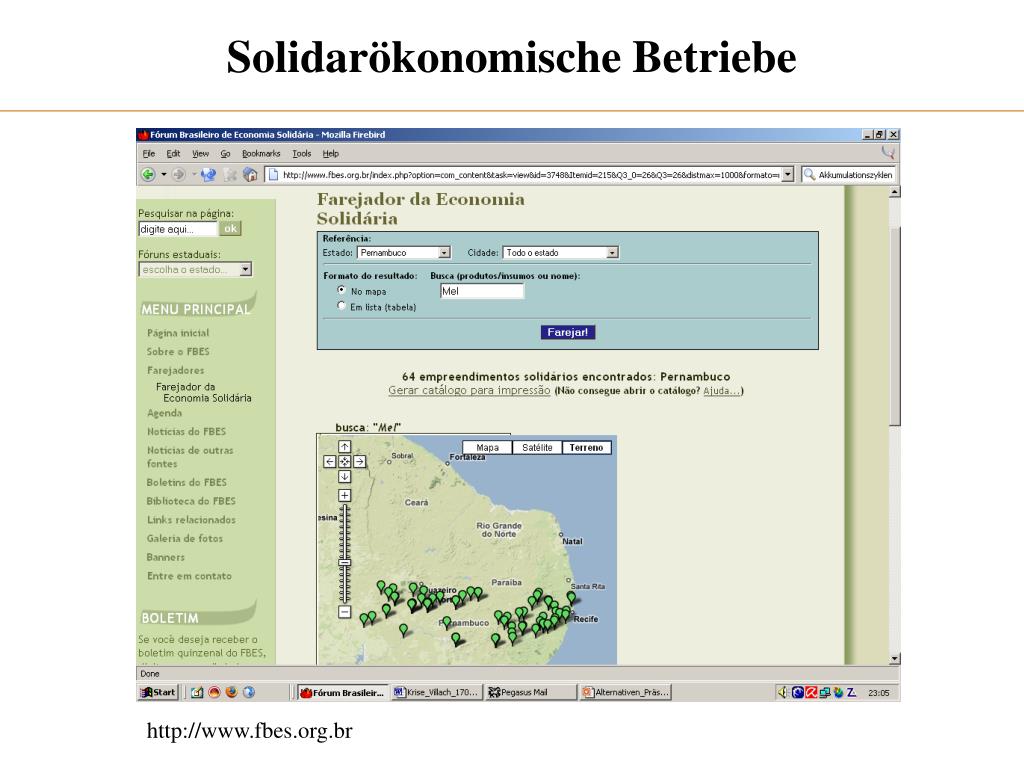Zoom in the map with plus button

[x=345, y=496]
